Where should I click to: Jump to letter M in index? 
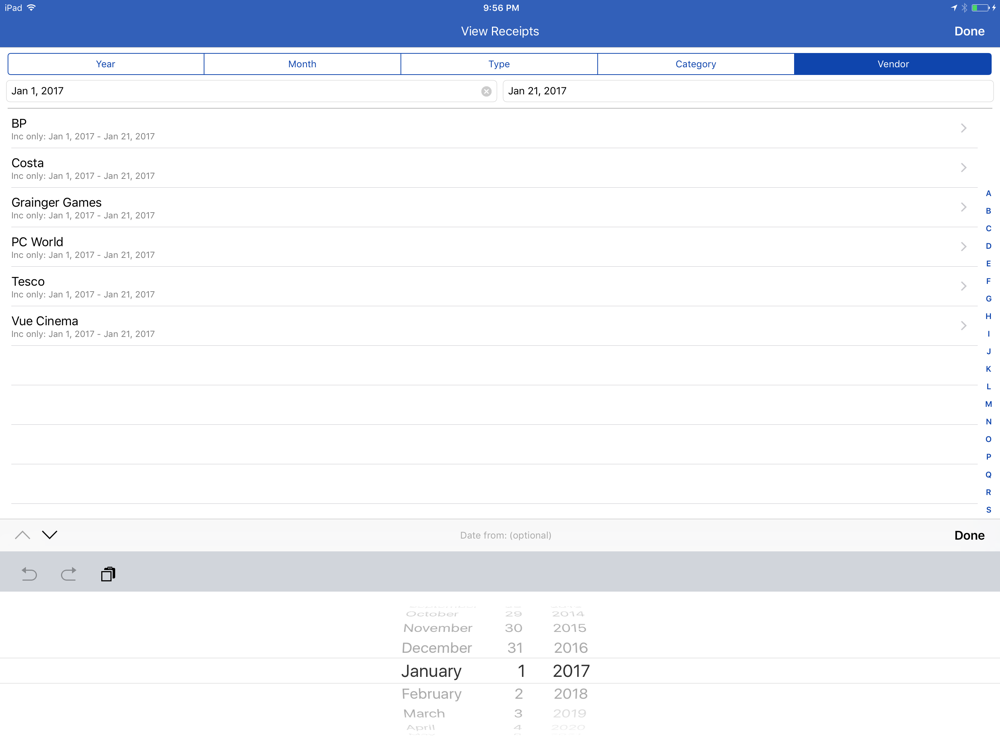[x=989, y=404]
